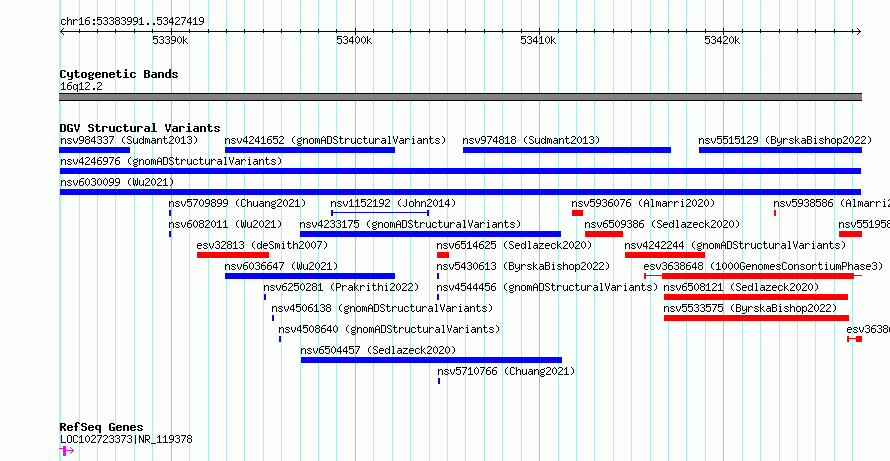Image resolution: width=890 pixels, height=461 pixels.
Task: Click nsv4508640 (gnomADStructuralVariants) label
Action: 389,329
